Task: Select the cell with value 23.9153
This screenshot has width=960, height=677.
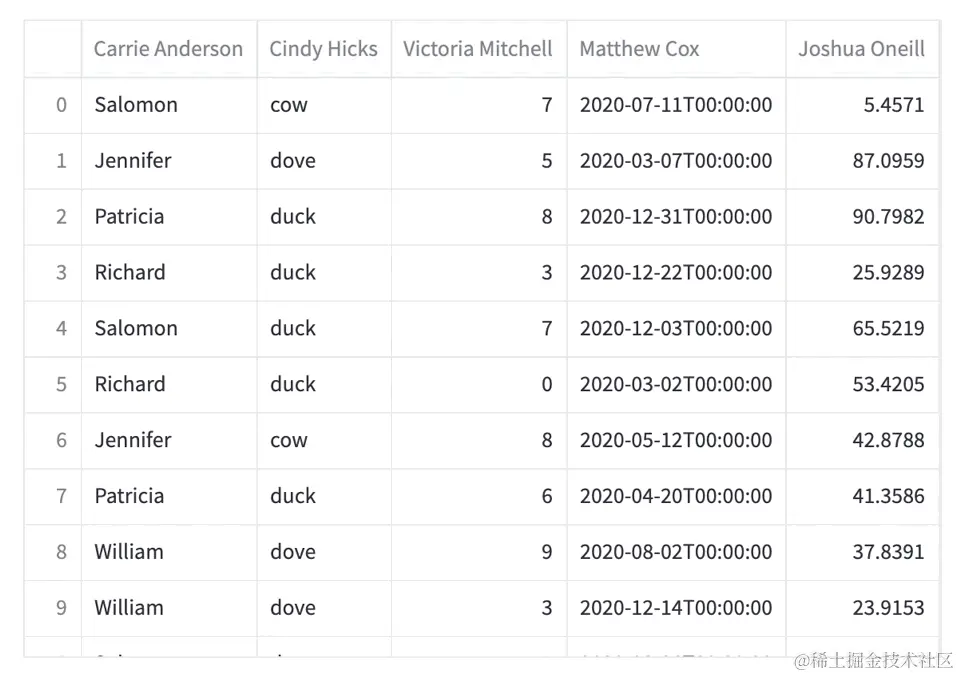Action: coord(888,608)
